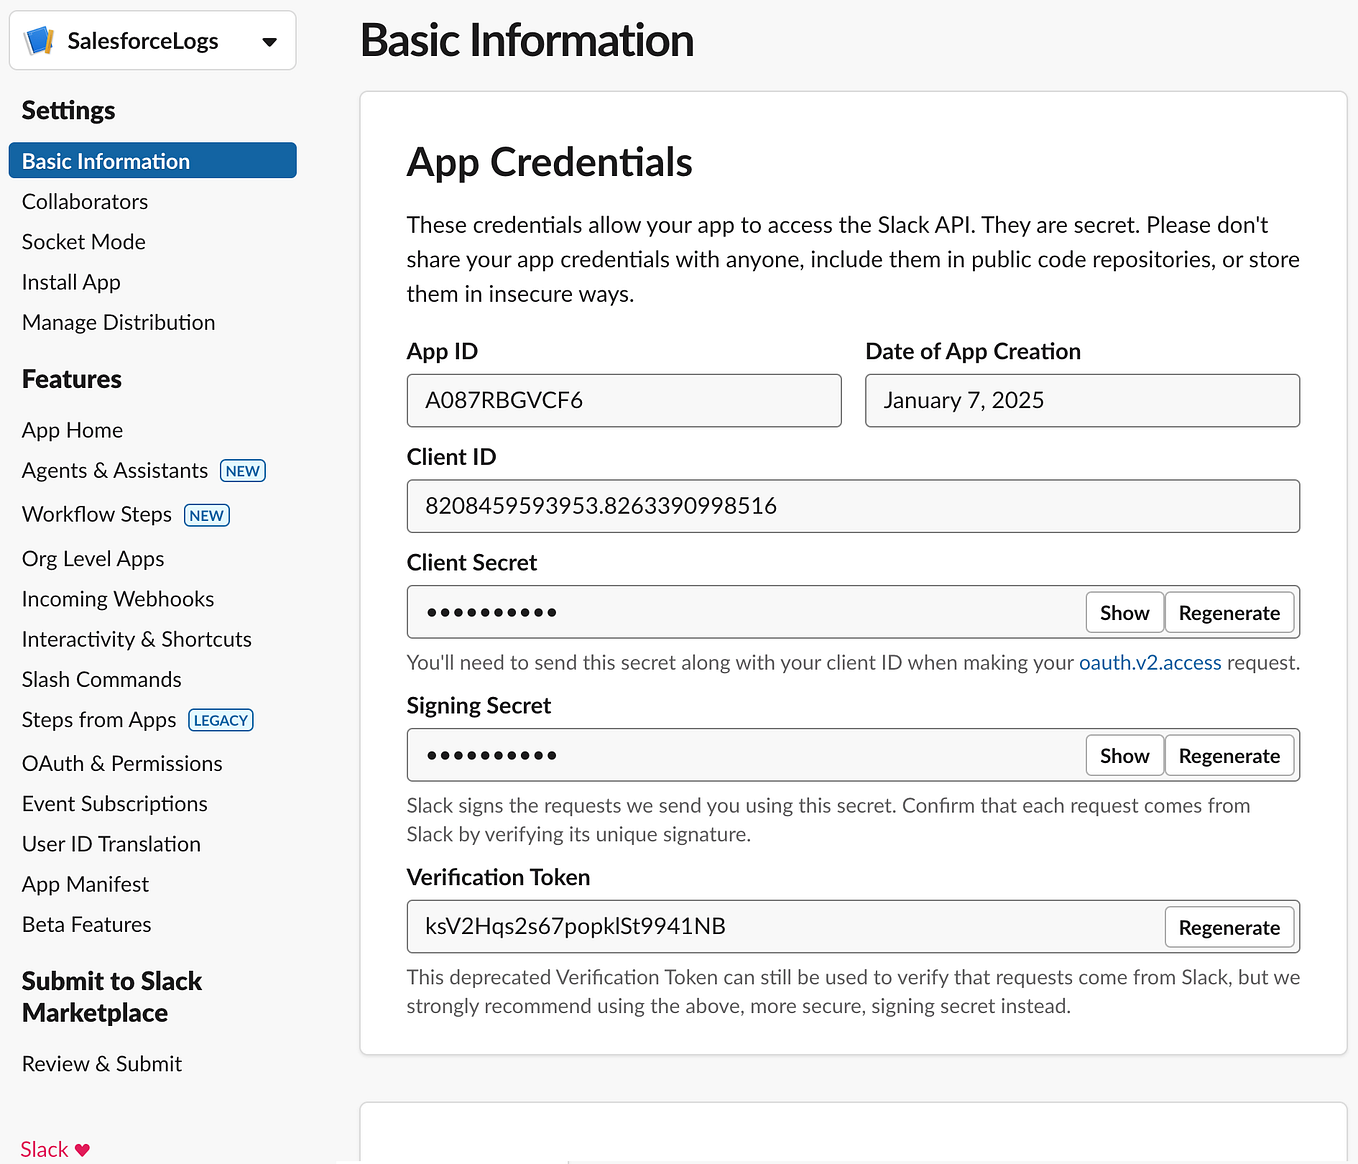Select the App ID input field

[x=623, y=400]
